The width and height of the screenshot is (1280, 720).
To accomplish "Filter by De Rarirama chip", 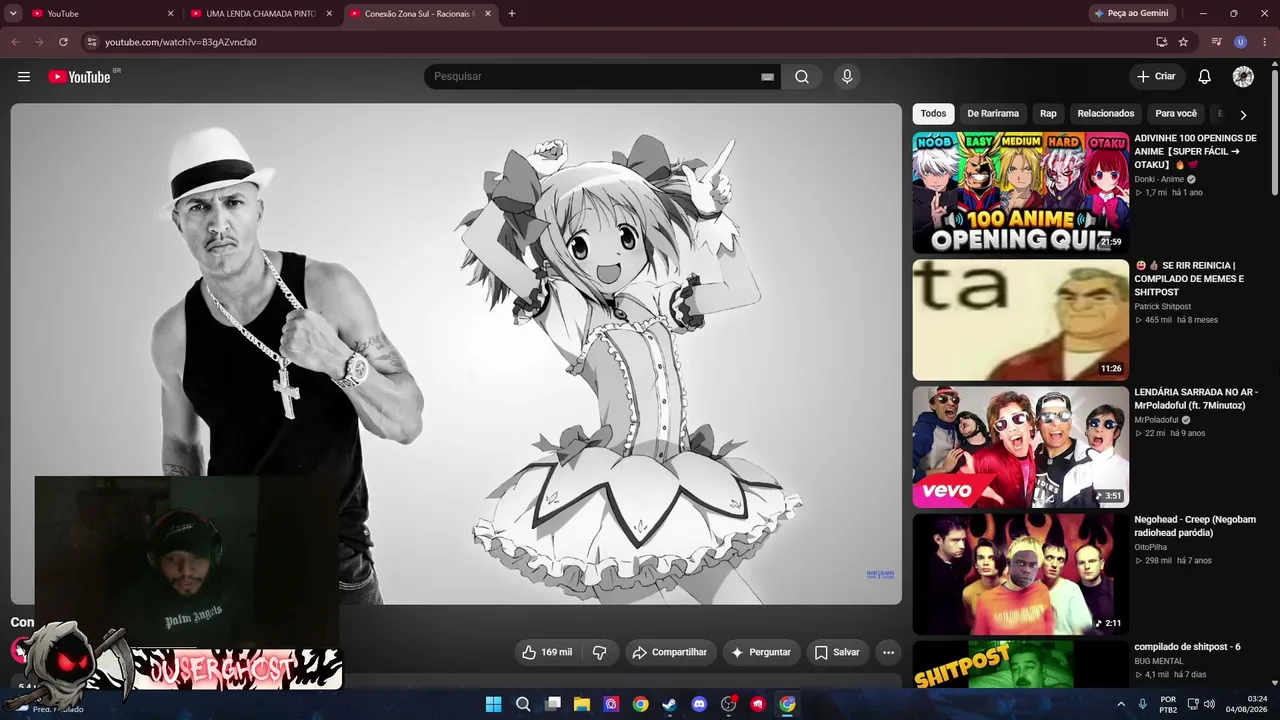I will click(993, 114).
